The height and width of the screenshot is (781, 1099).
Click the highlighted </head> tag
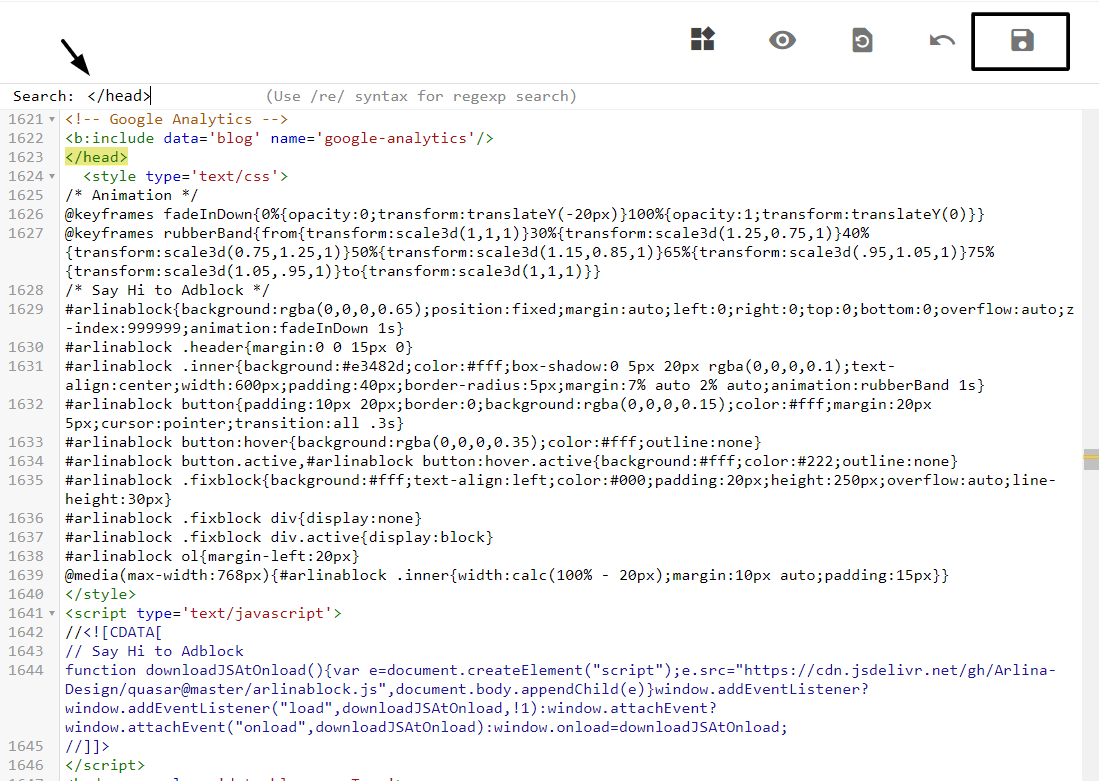coord(97,157)
